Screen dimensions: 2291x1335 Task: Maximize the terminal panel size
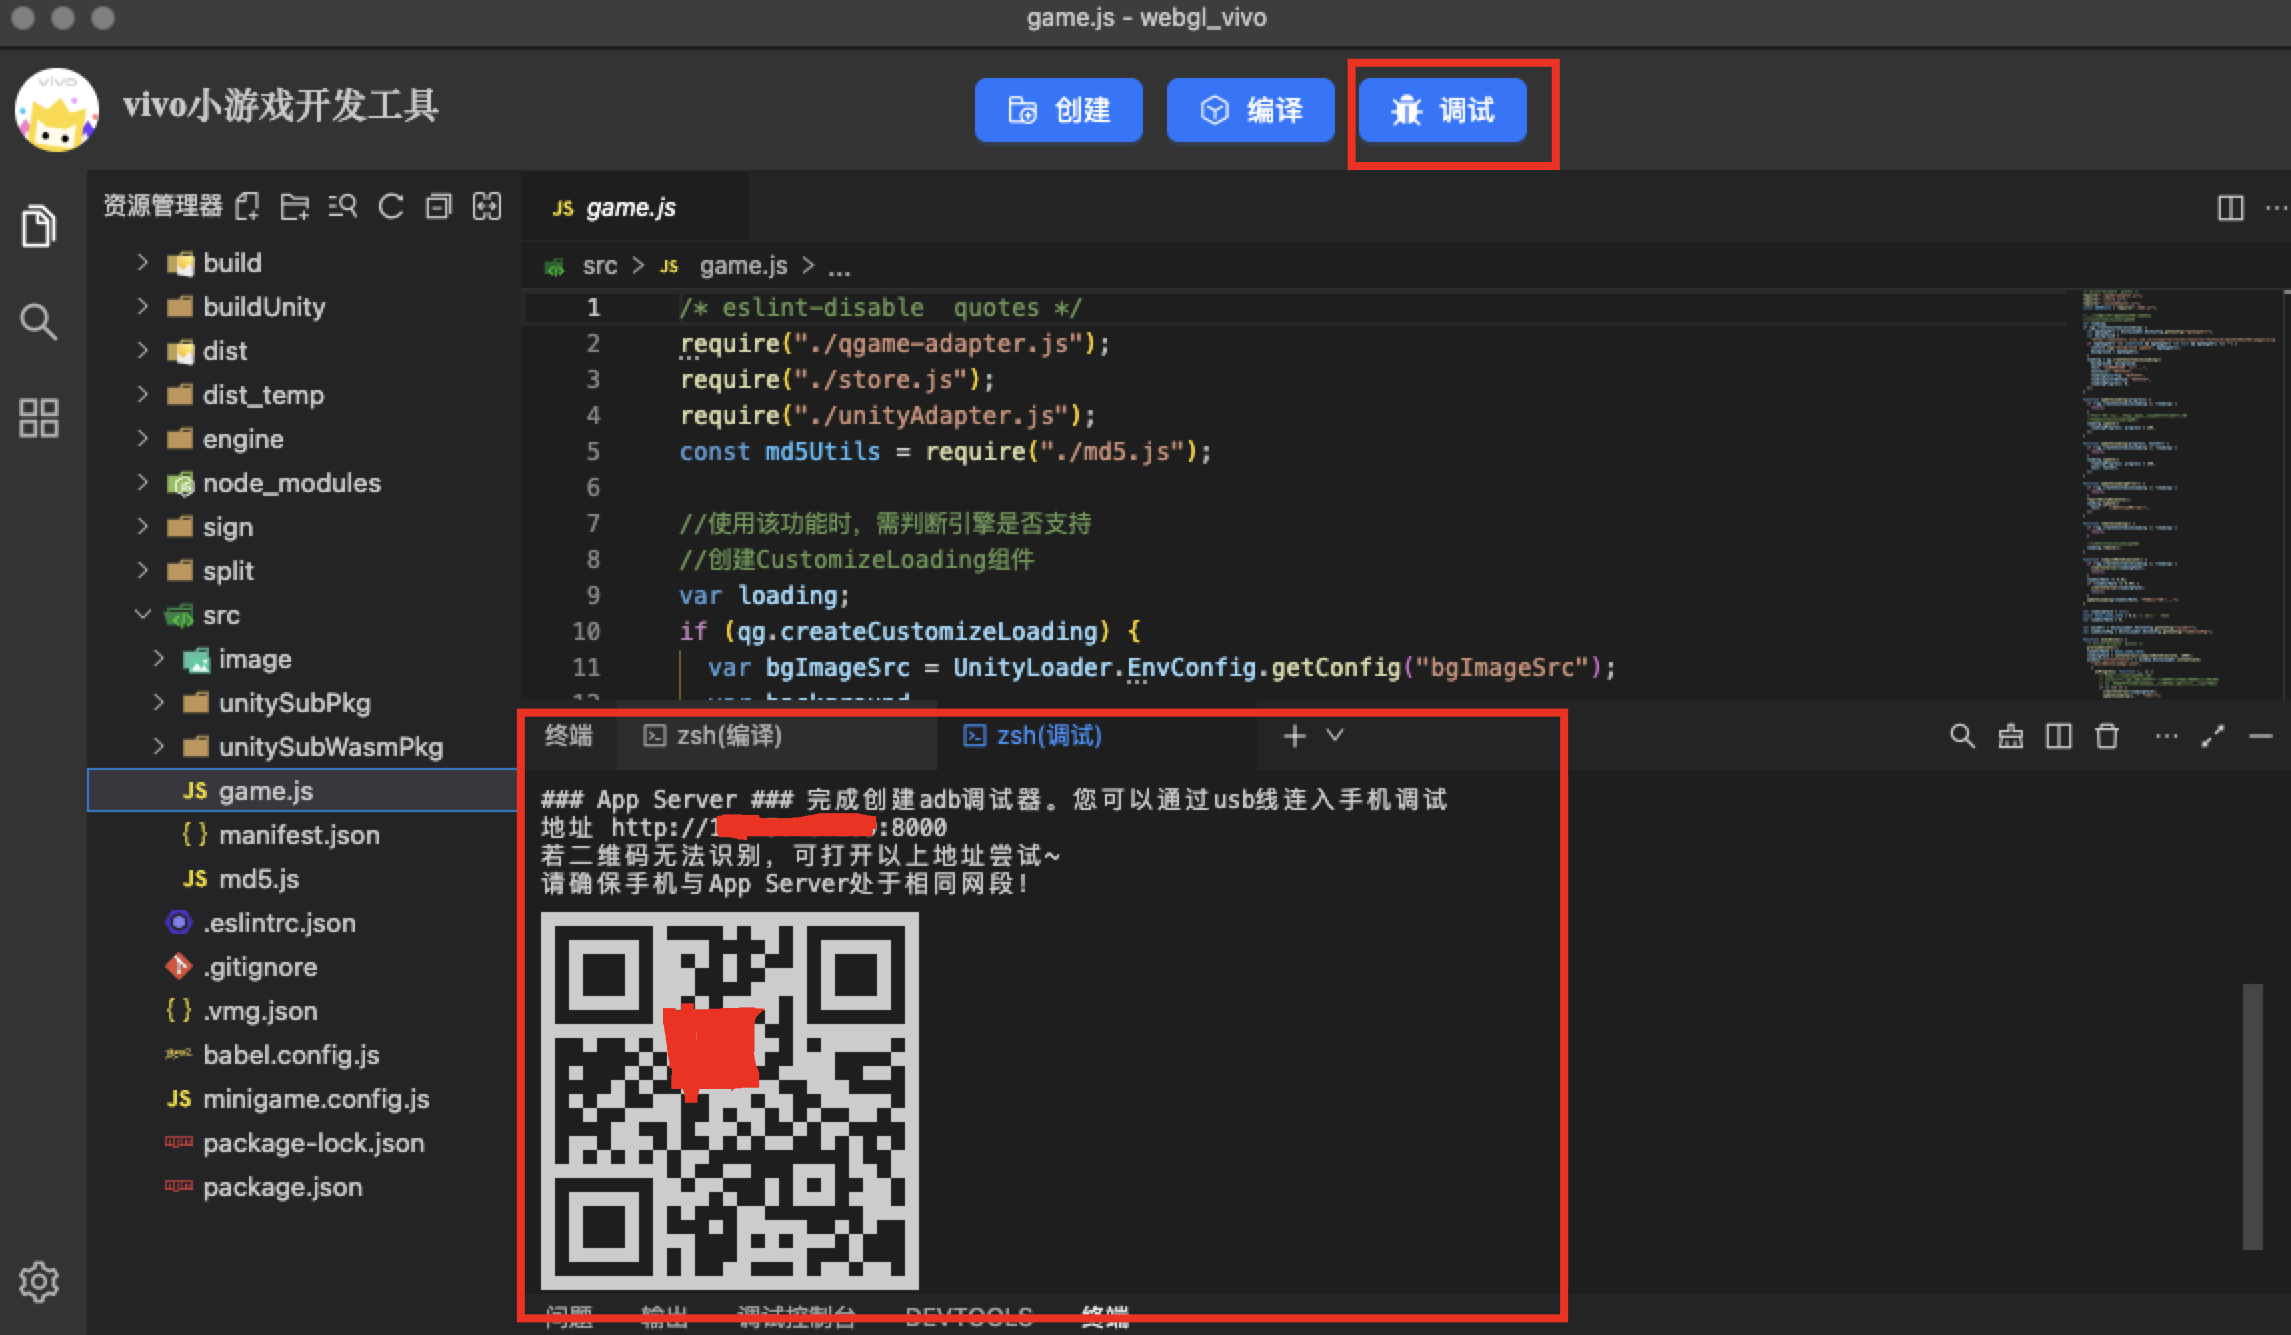point(2213,736)
